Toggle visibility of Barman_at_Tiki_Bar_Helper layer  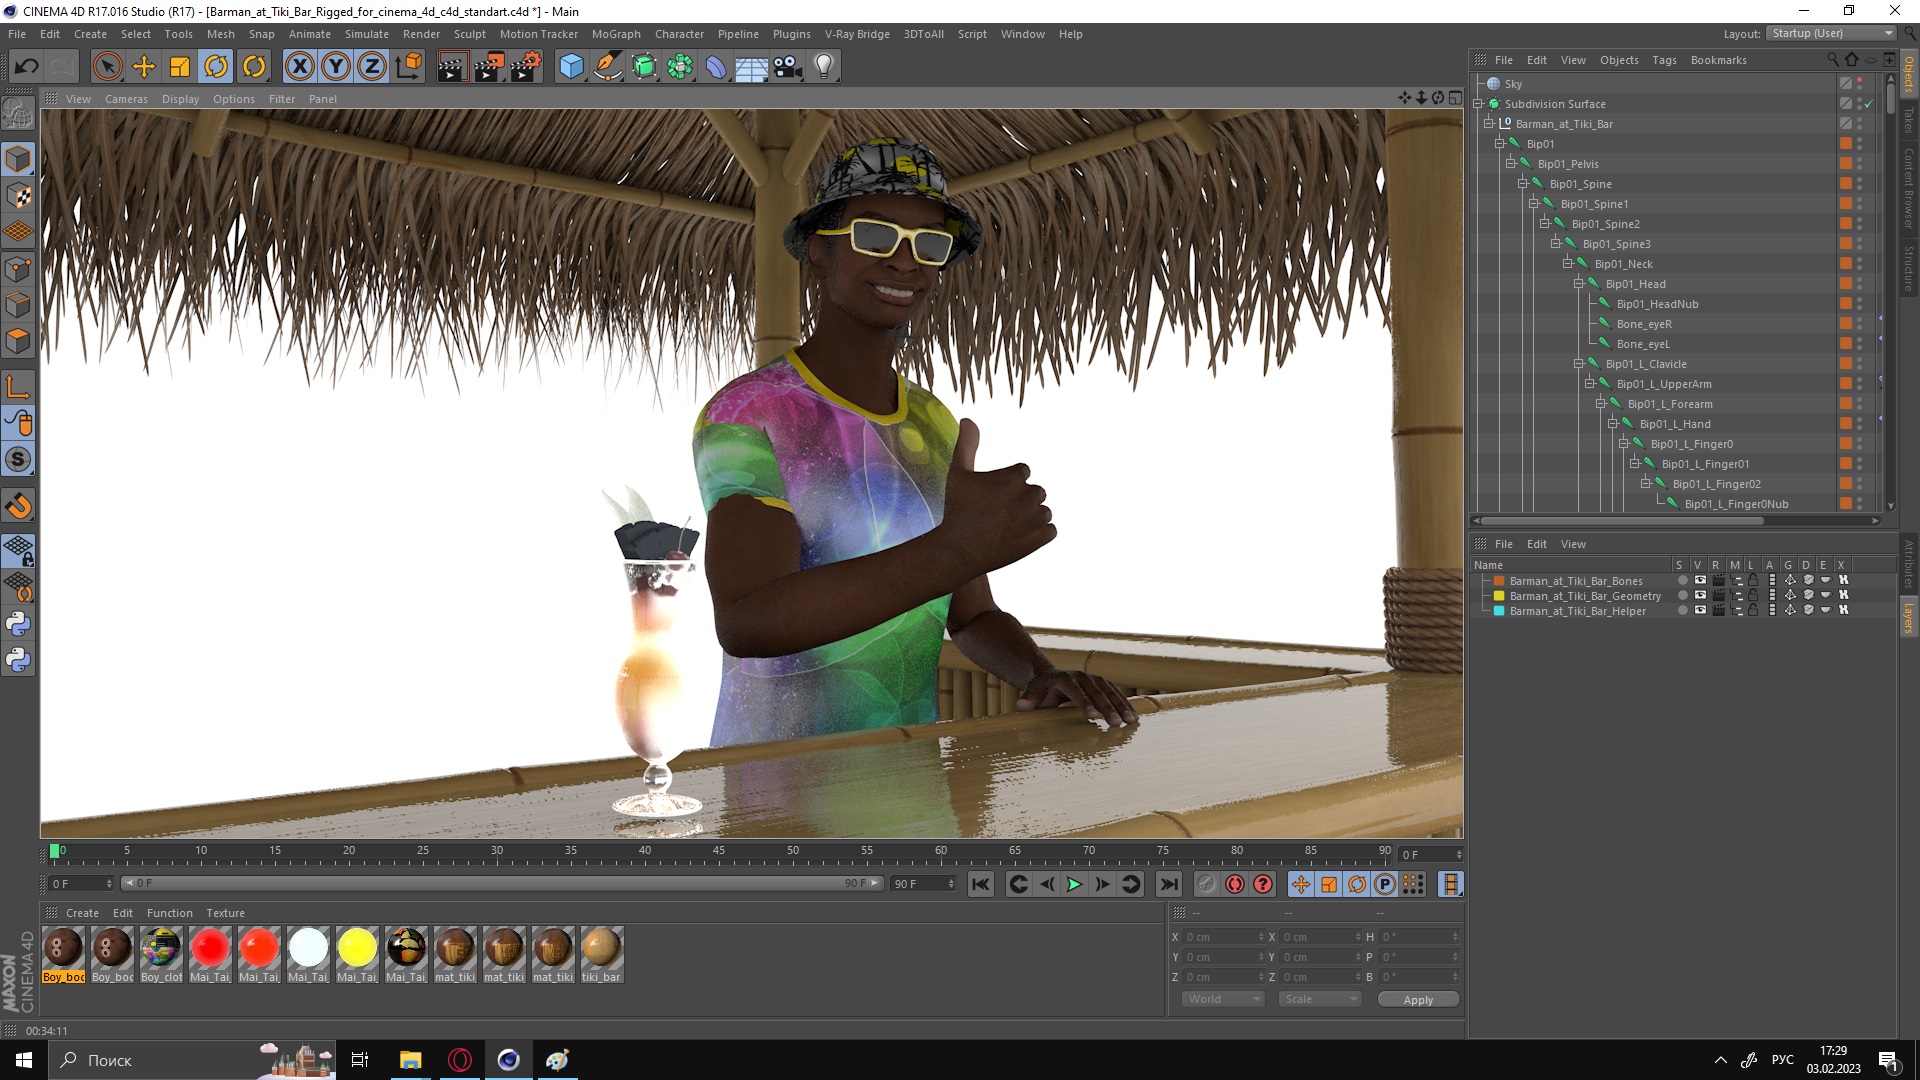pos(1700,610)
